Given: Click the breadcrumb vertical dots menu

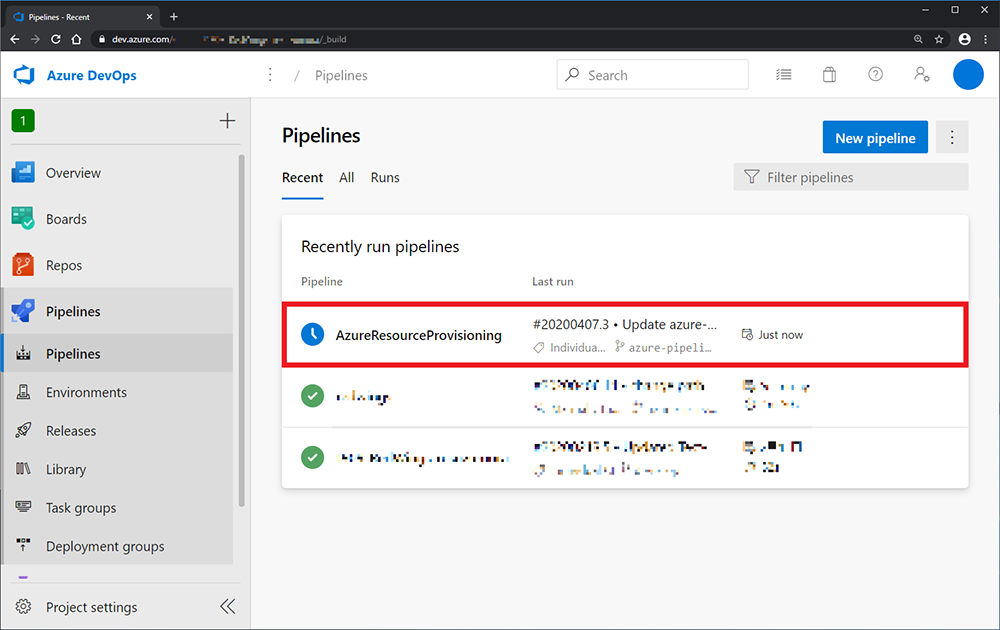Looking at the screenshot, I should click(270, 75).
